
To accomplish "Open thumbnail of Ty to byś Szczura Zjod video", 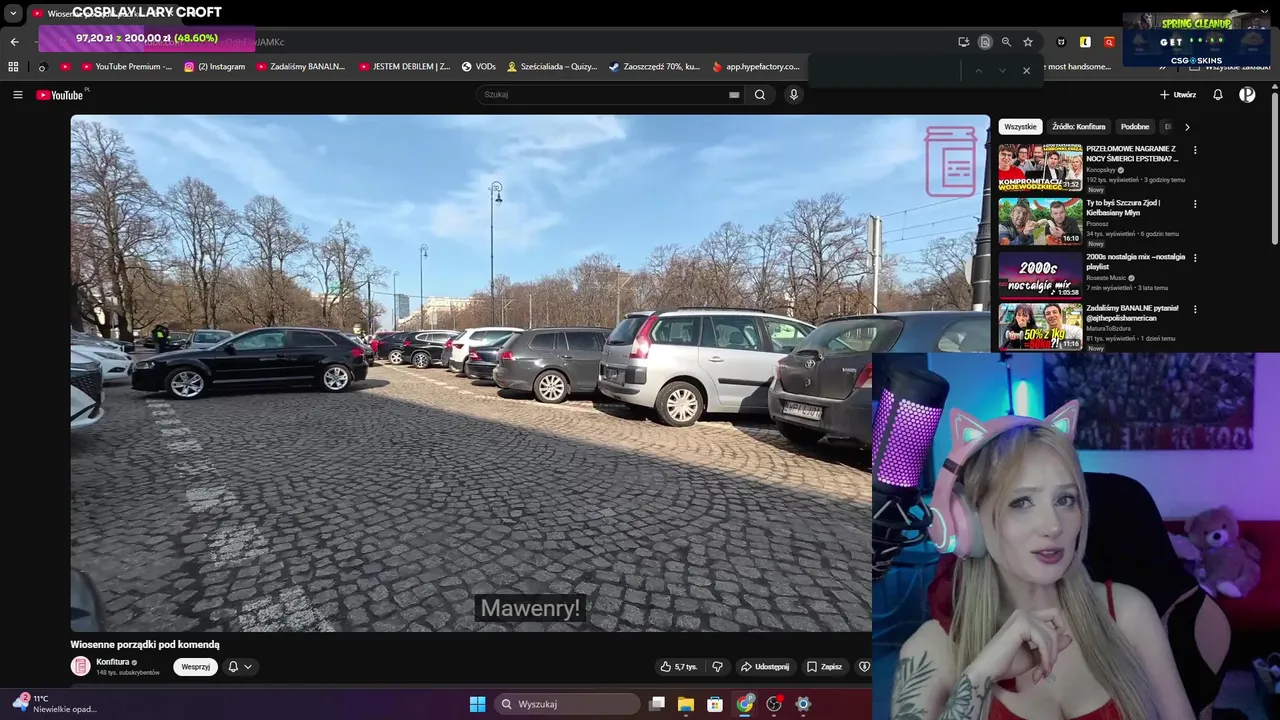I will coord(1040,221).
